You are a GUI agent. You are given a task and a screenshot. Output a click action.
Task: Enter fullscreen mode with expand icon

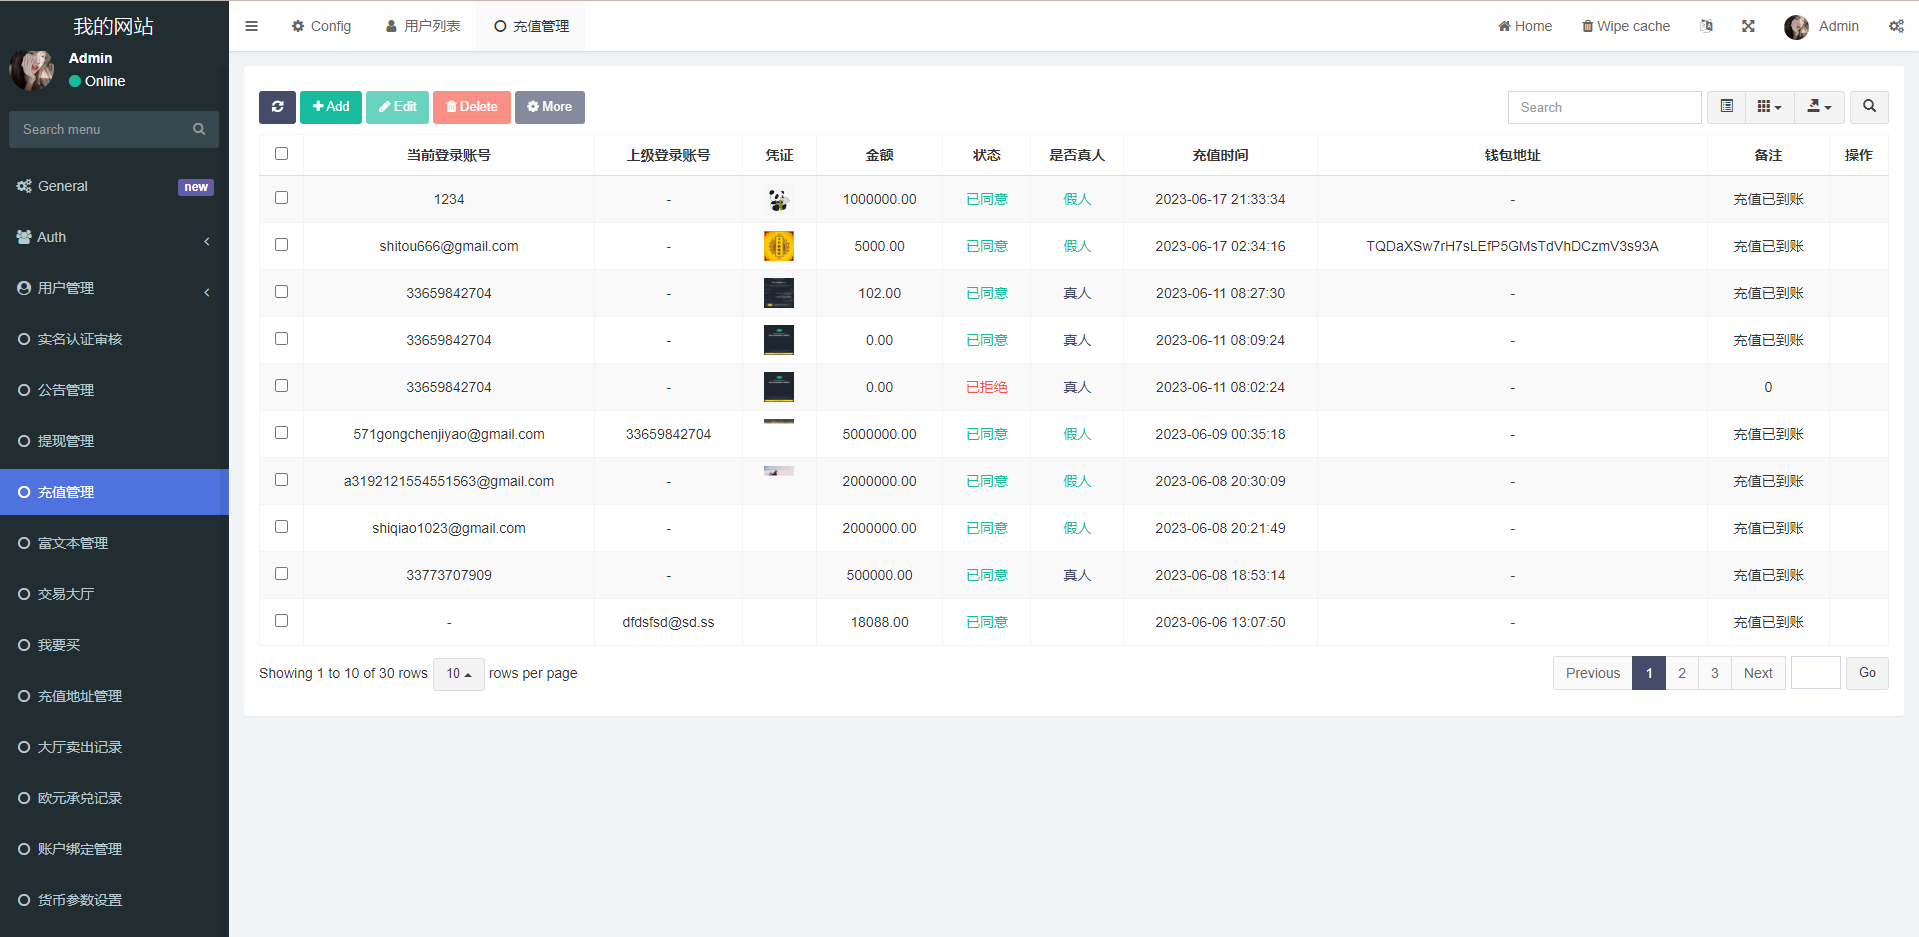[1748, 26]
